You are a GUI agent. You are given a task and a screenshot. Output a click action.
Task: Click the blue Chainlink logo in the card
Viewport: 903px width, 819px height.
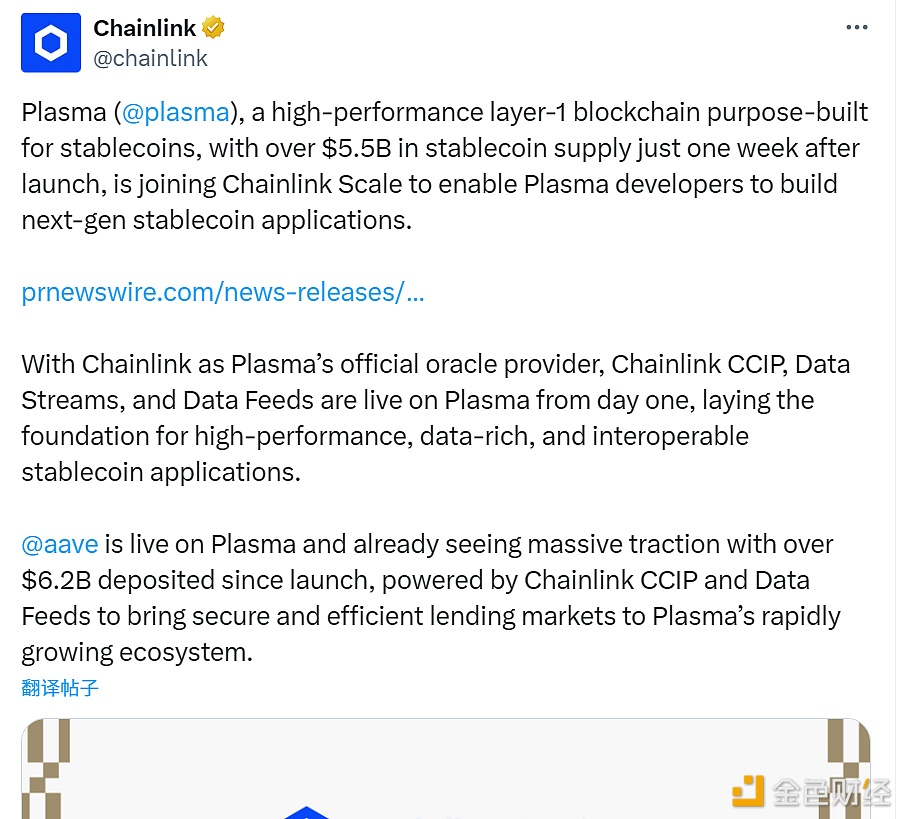pyautogui.click(x=308, y=812)
